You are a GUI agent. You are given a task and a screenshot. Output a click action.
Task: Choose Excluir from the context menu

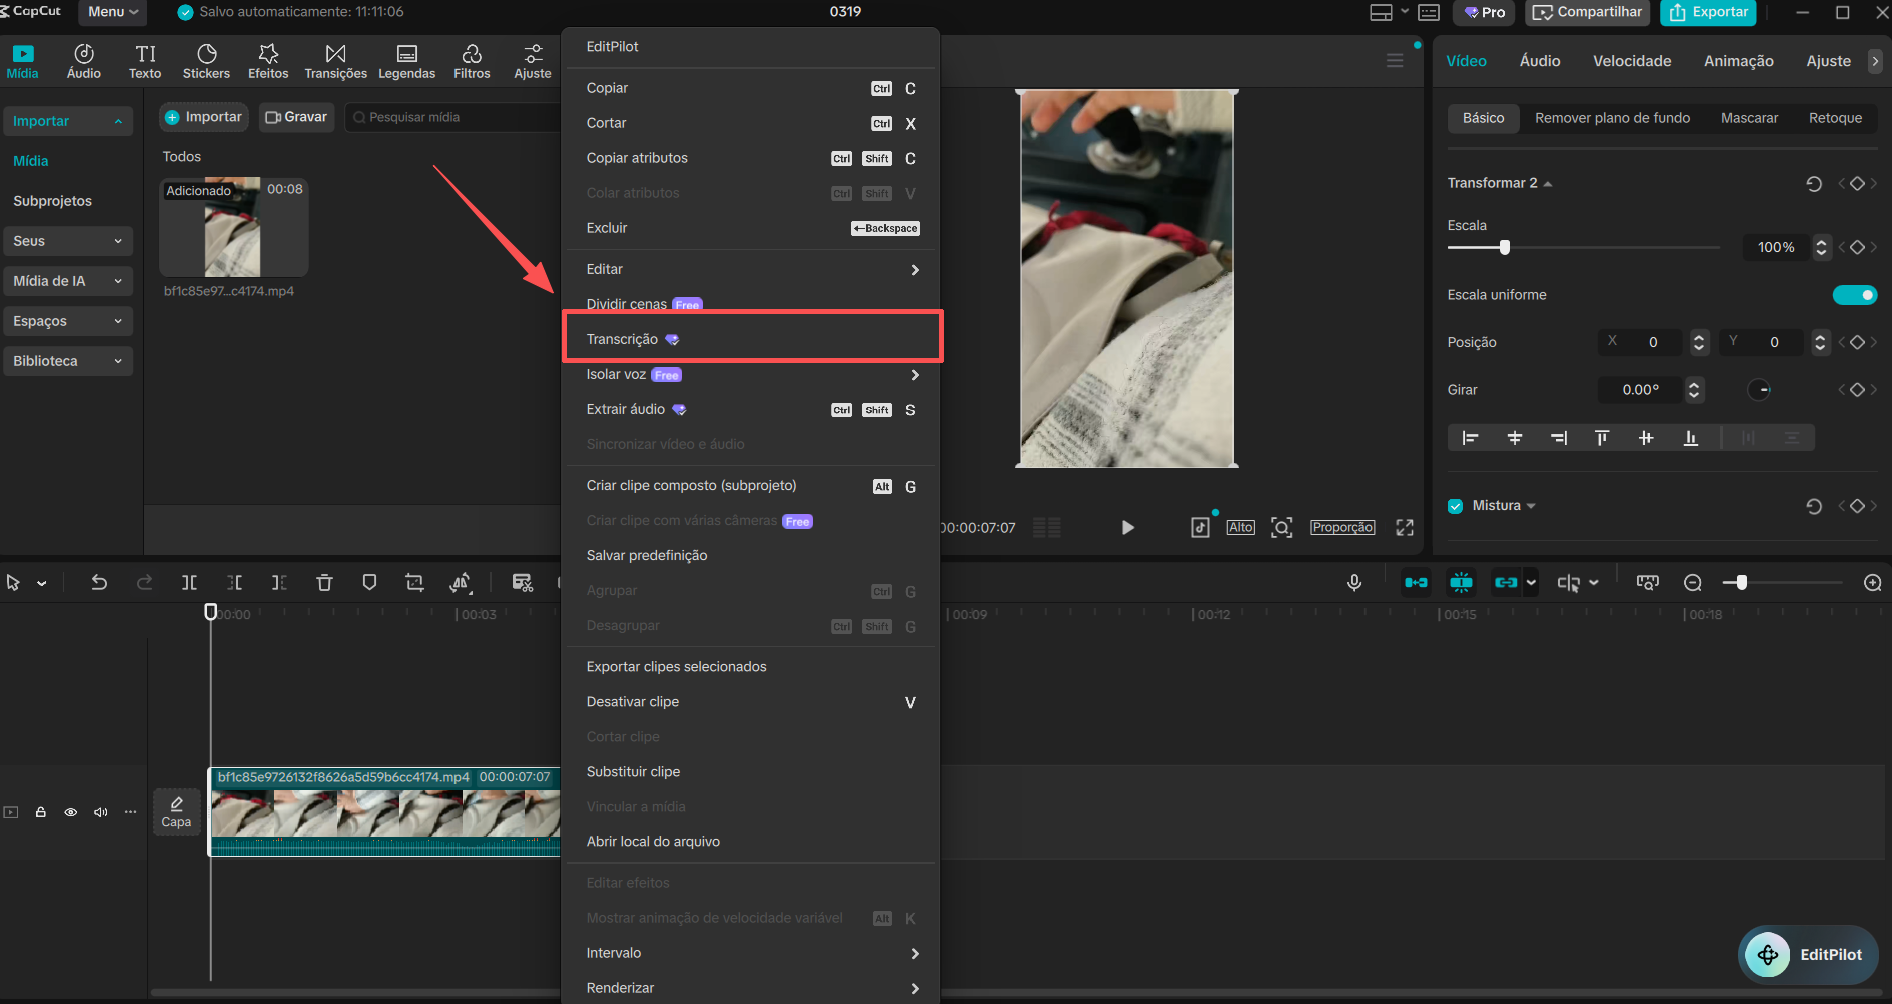pos(752,228)
